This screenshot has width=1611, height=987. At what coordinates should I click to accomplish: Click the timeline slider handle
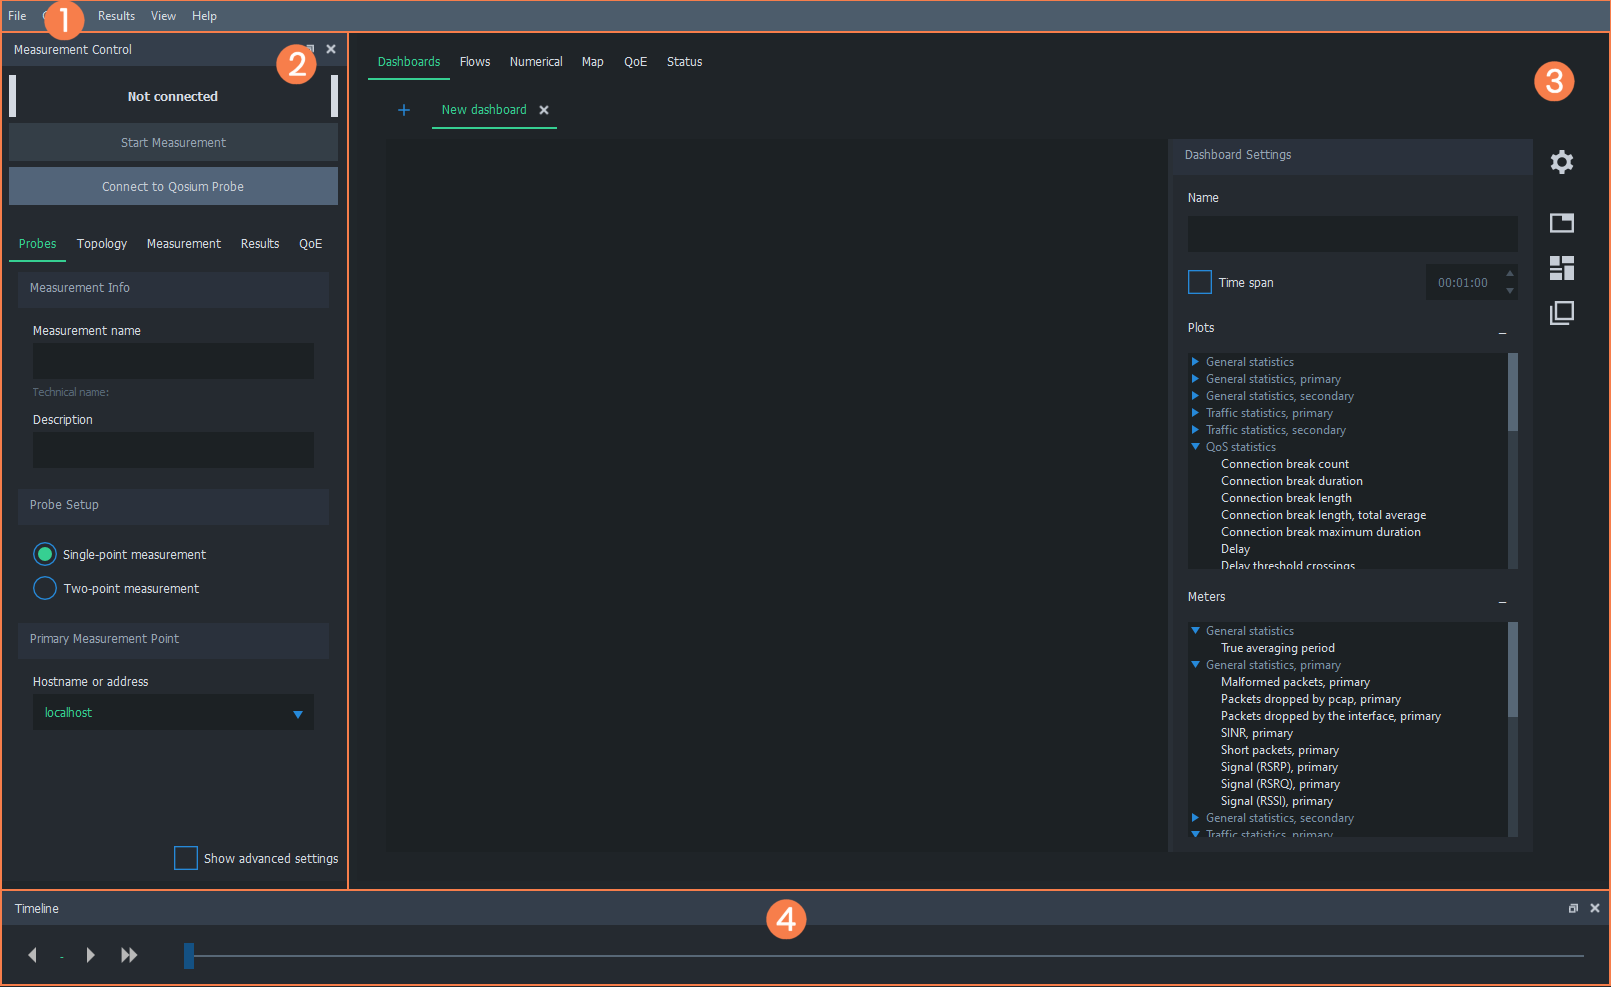(x=189, y=956)
